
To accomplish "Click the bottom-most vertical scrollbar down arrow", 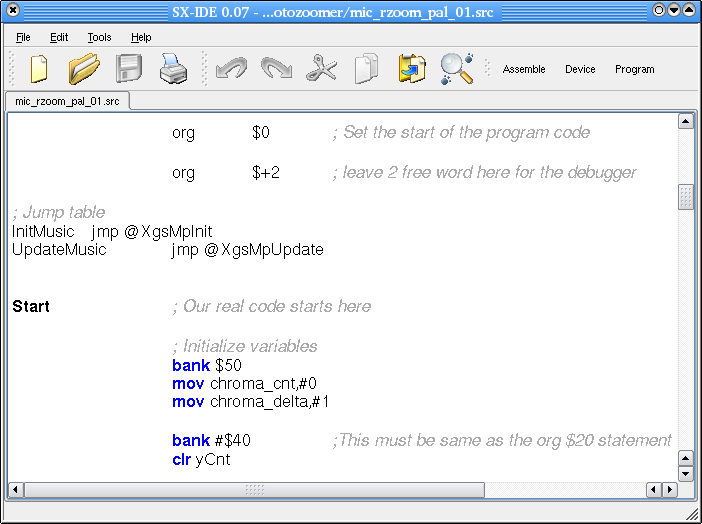I will [x=685, y=473].
